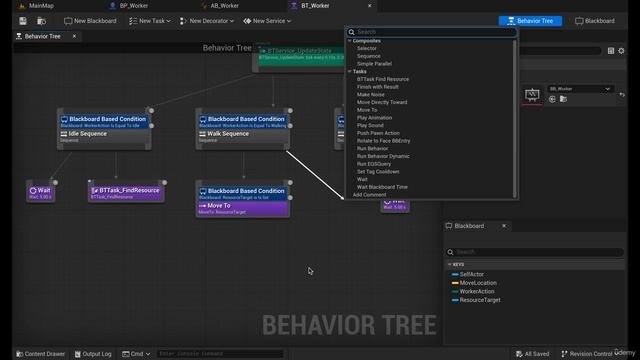Select the Walk Sequence node
Screen dimensions: 640x360
(x=243, y=136)
